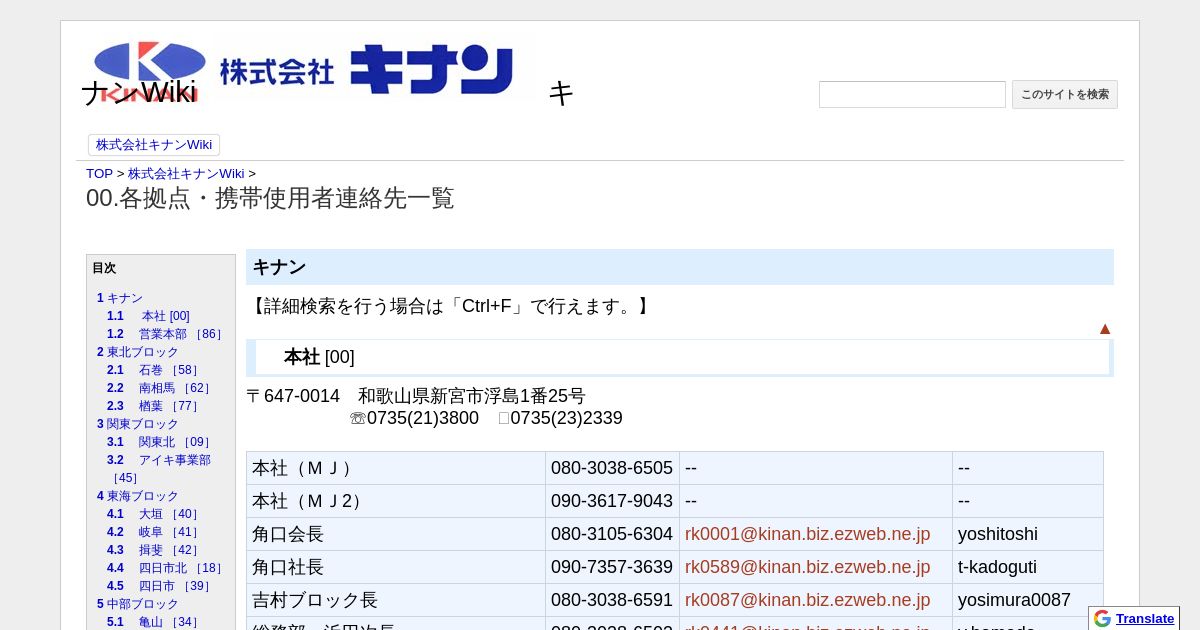Screen dimensions: 1200x630
Task: Select the 本社（ＭＪ2） table cell
Action: click(x=396, y=501)
